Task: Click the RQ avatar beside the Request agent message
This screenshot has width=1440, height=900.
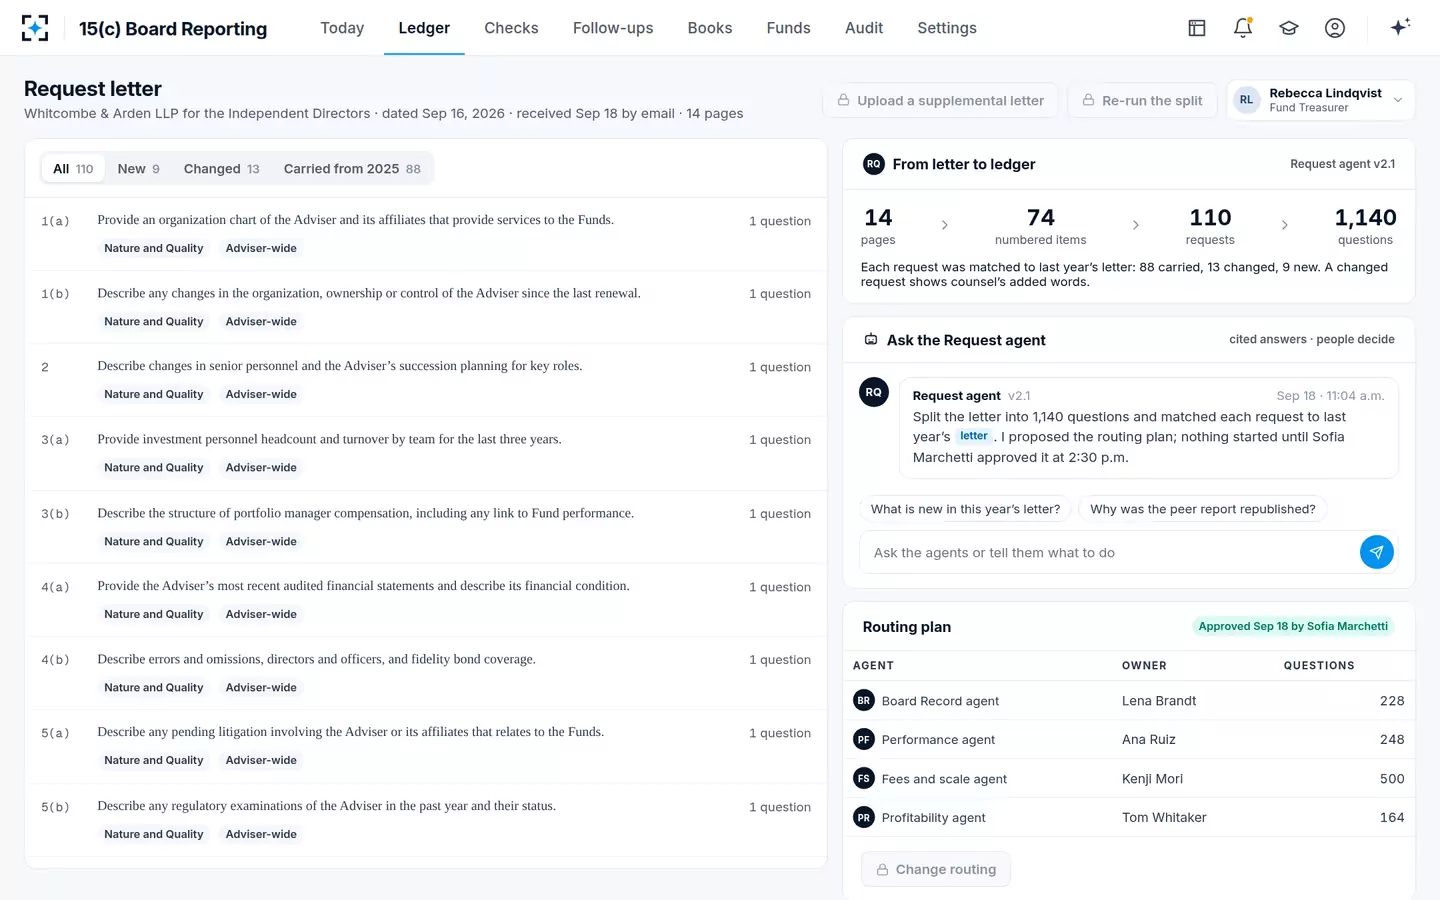Action: 874,392
